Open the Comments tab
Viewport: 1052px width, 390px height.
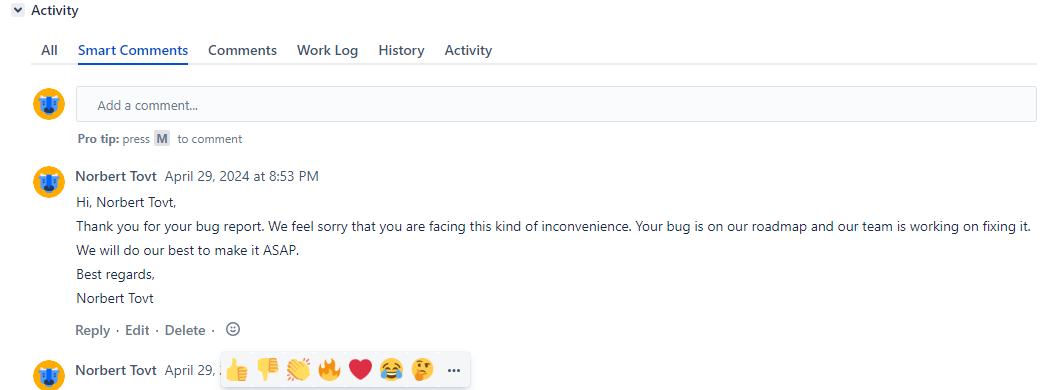tap(242, 50)
